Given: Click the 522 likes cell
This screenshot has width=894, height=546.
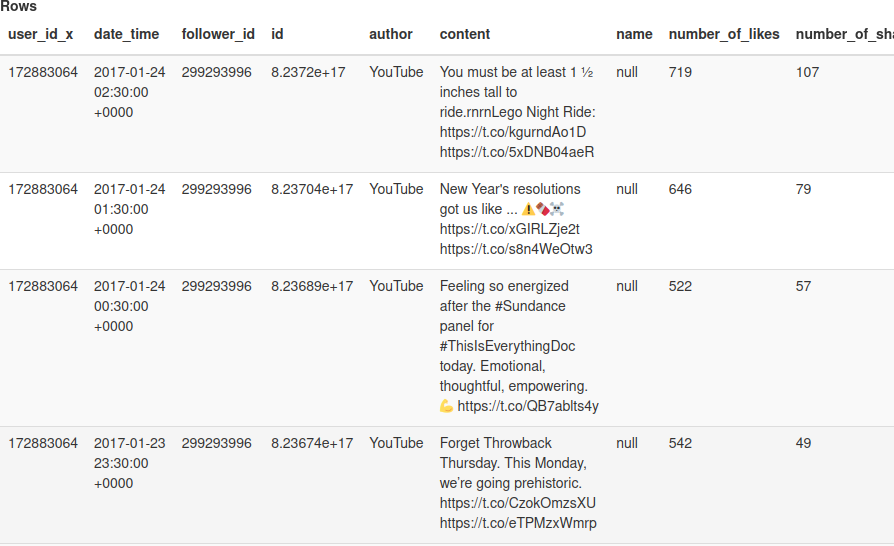Looking at the screenshot, I should click(680, 286).
